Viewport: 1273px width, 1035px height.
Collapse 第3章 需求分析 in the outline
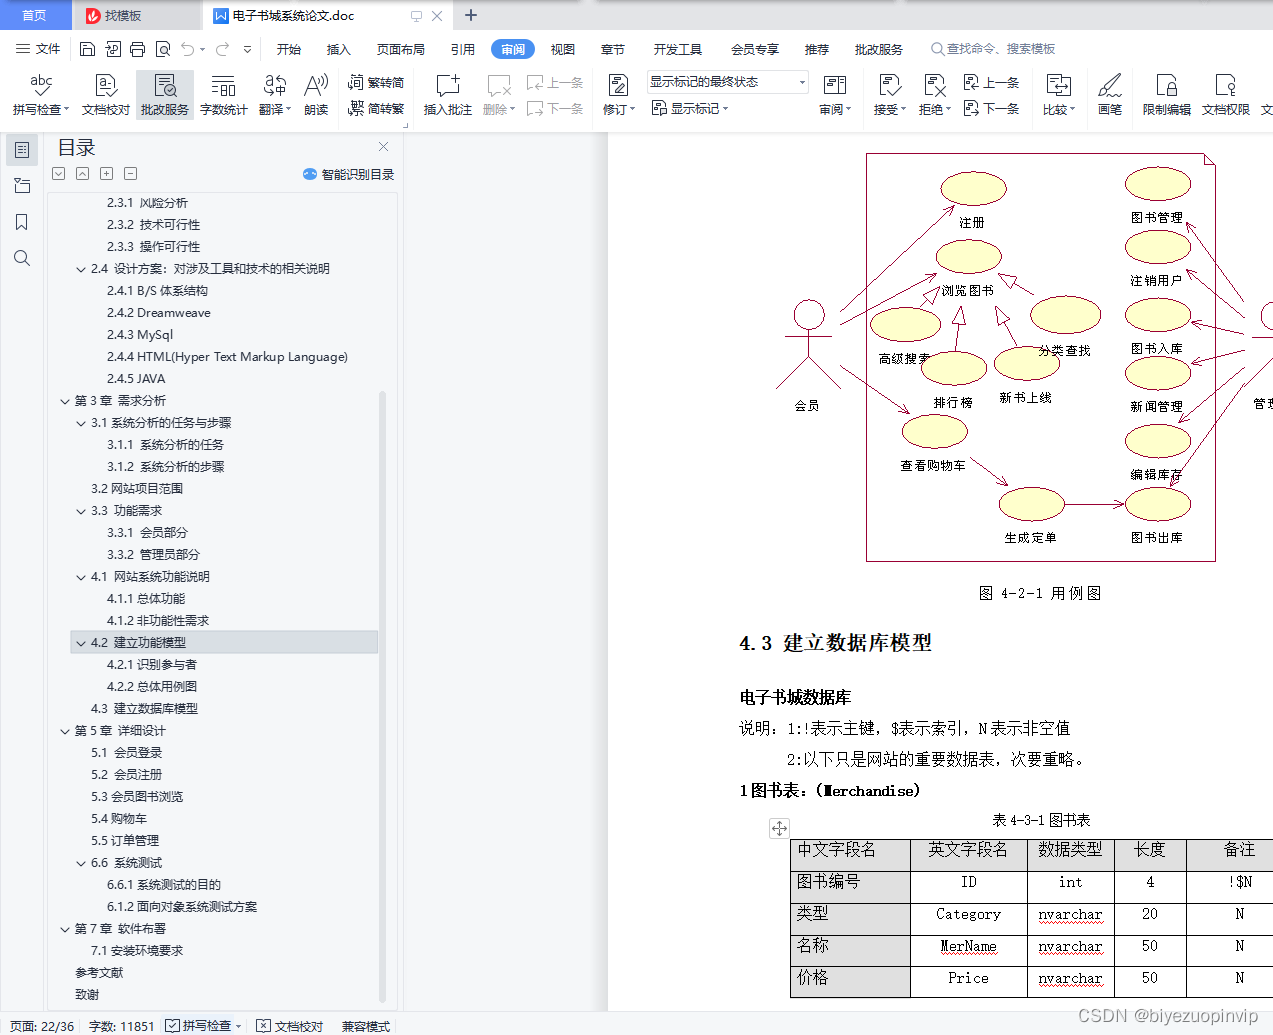pos(64,400)
